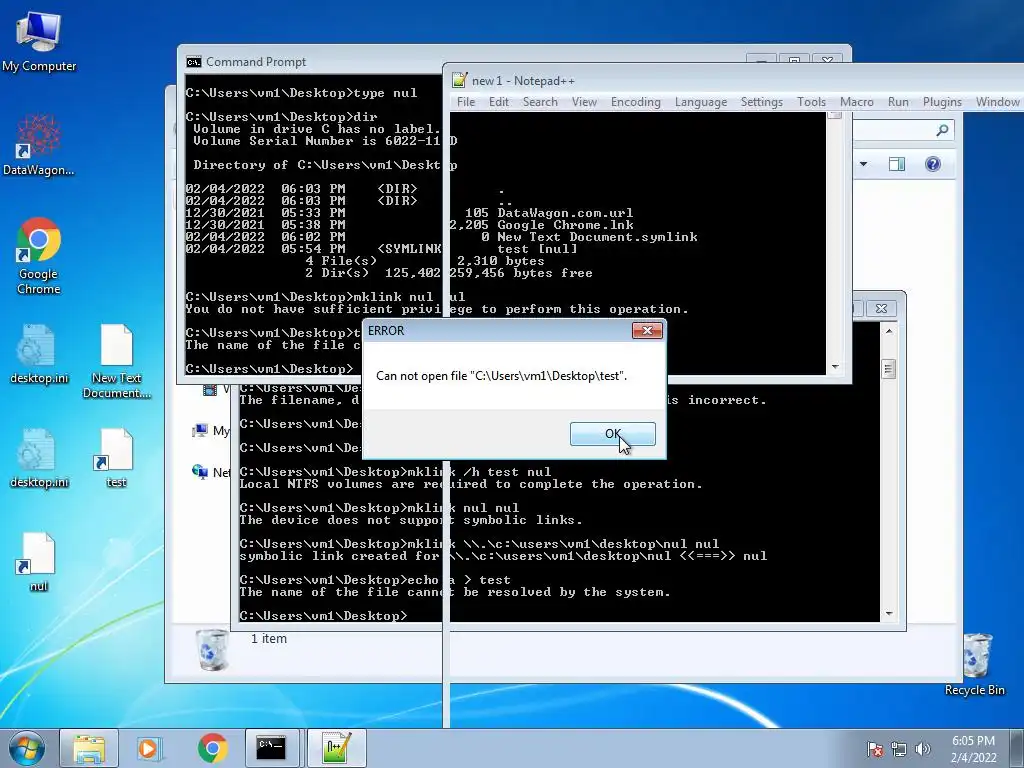Open the clock showing 6:05 PM
Viewport: 1024px width, 768px height.
pos(973,749)
